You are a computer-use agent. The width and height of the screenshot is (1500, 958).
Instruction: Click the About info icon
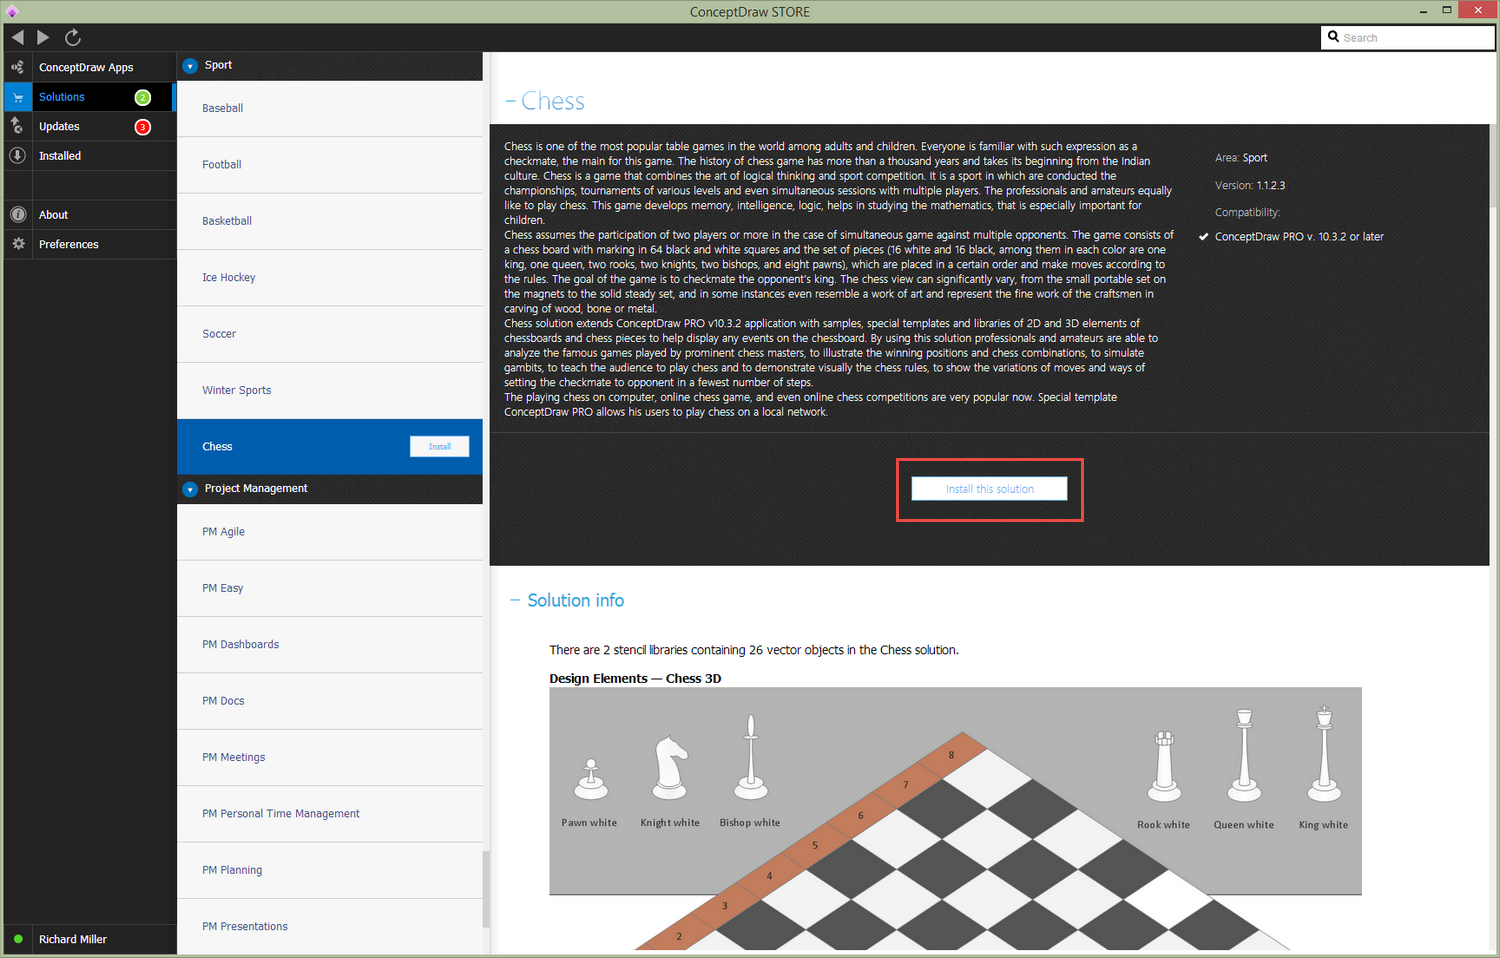click(18, 215)
